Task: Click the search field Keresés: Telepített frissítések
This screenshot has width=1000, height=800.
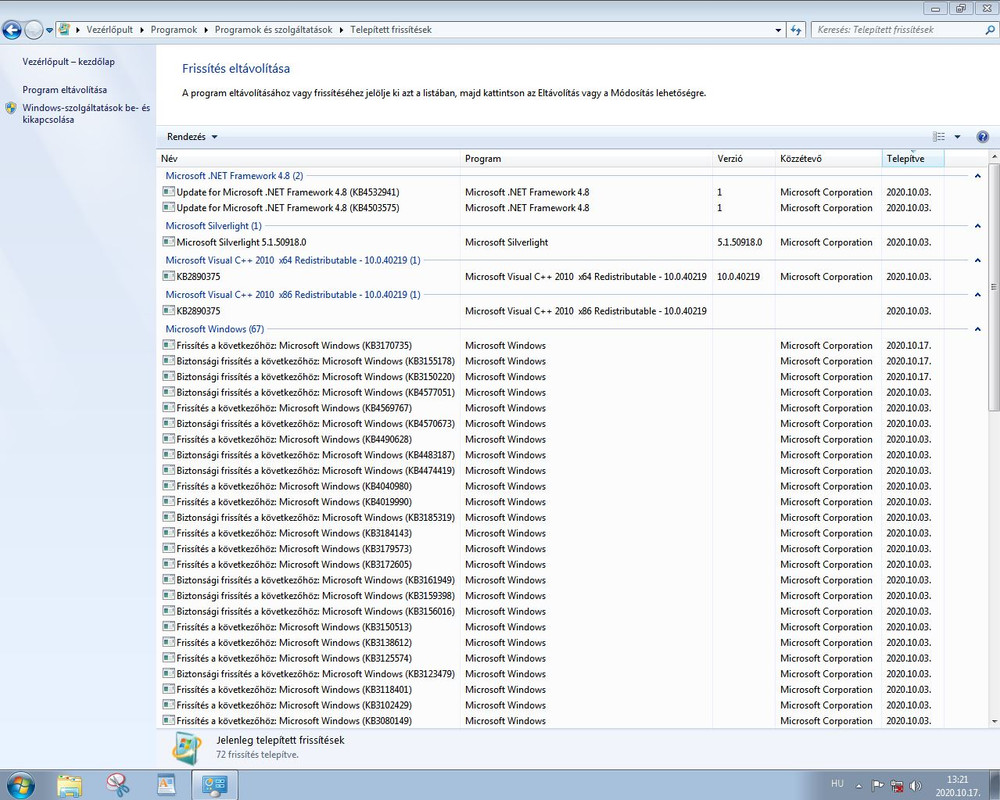Action: [896, 30]
